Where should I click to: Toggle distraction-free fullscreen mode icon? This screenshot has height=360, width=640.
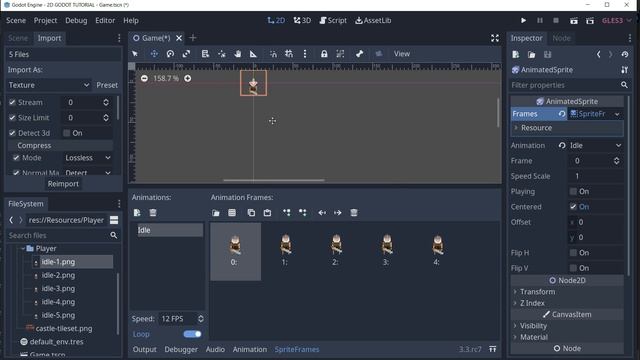495,38
